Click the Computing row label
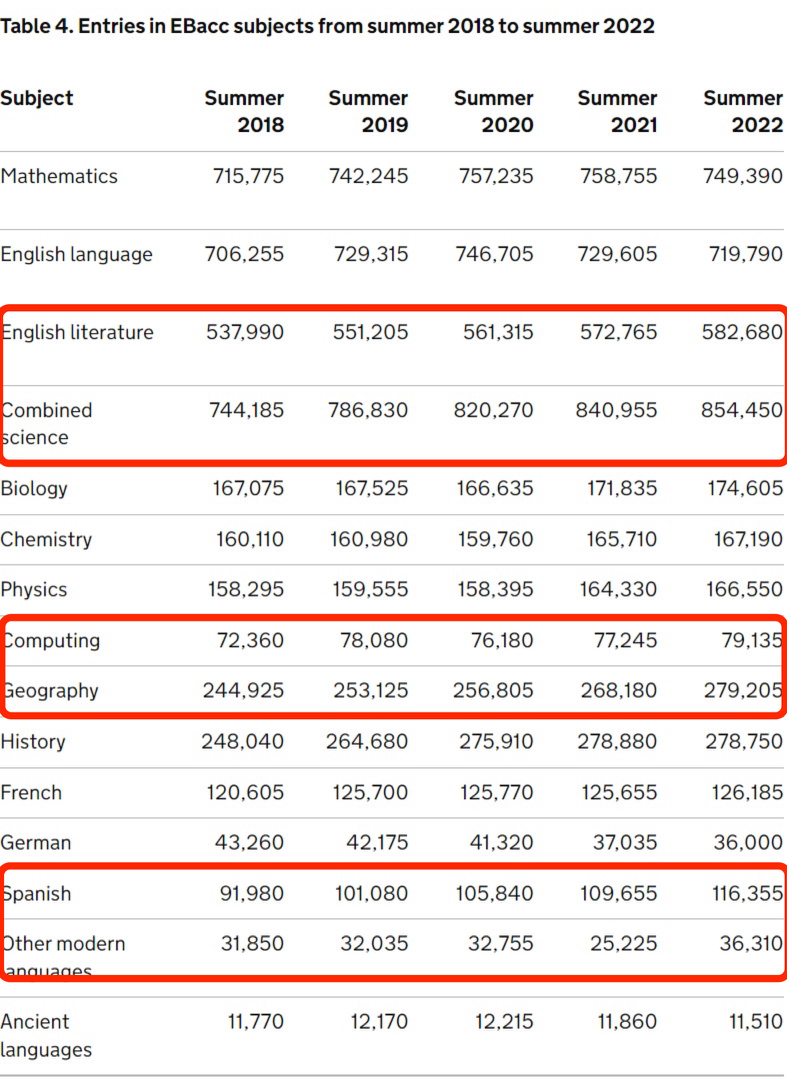 pyautogui.click(x=51, y=640)
